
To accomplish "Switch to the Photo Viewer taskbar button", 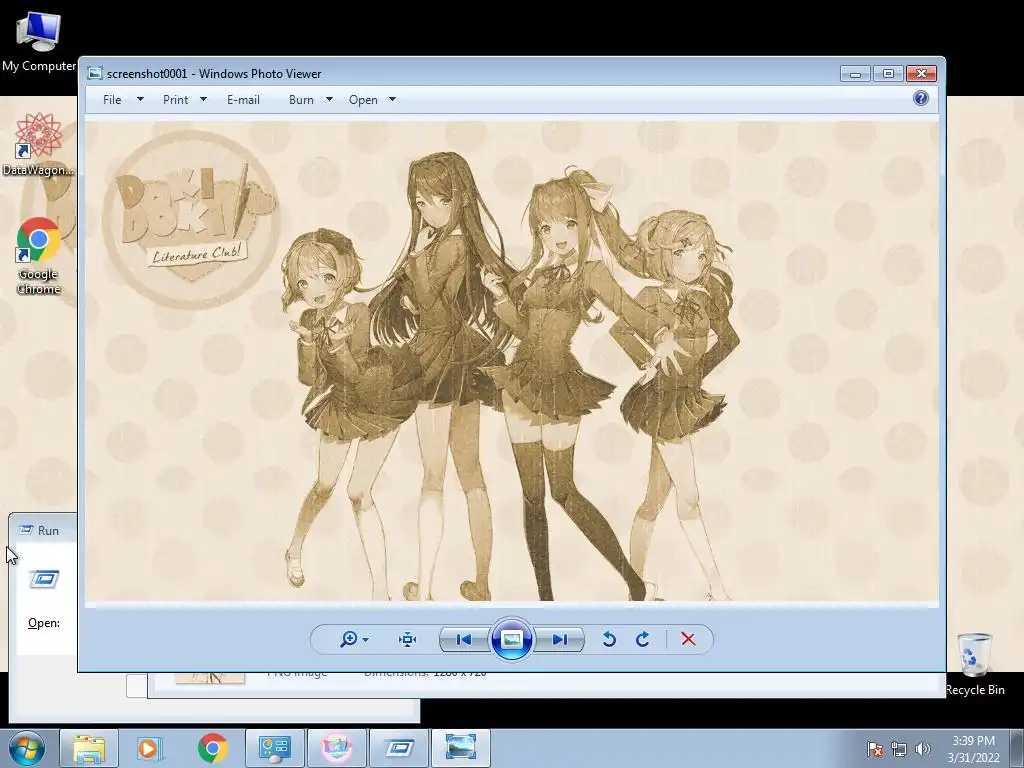I will pyautogui.click(x=460, y=748).
